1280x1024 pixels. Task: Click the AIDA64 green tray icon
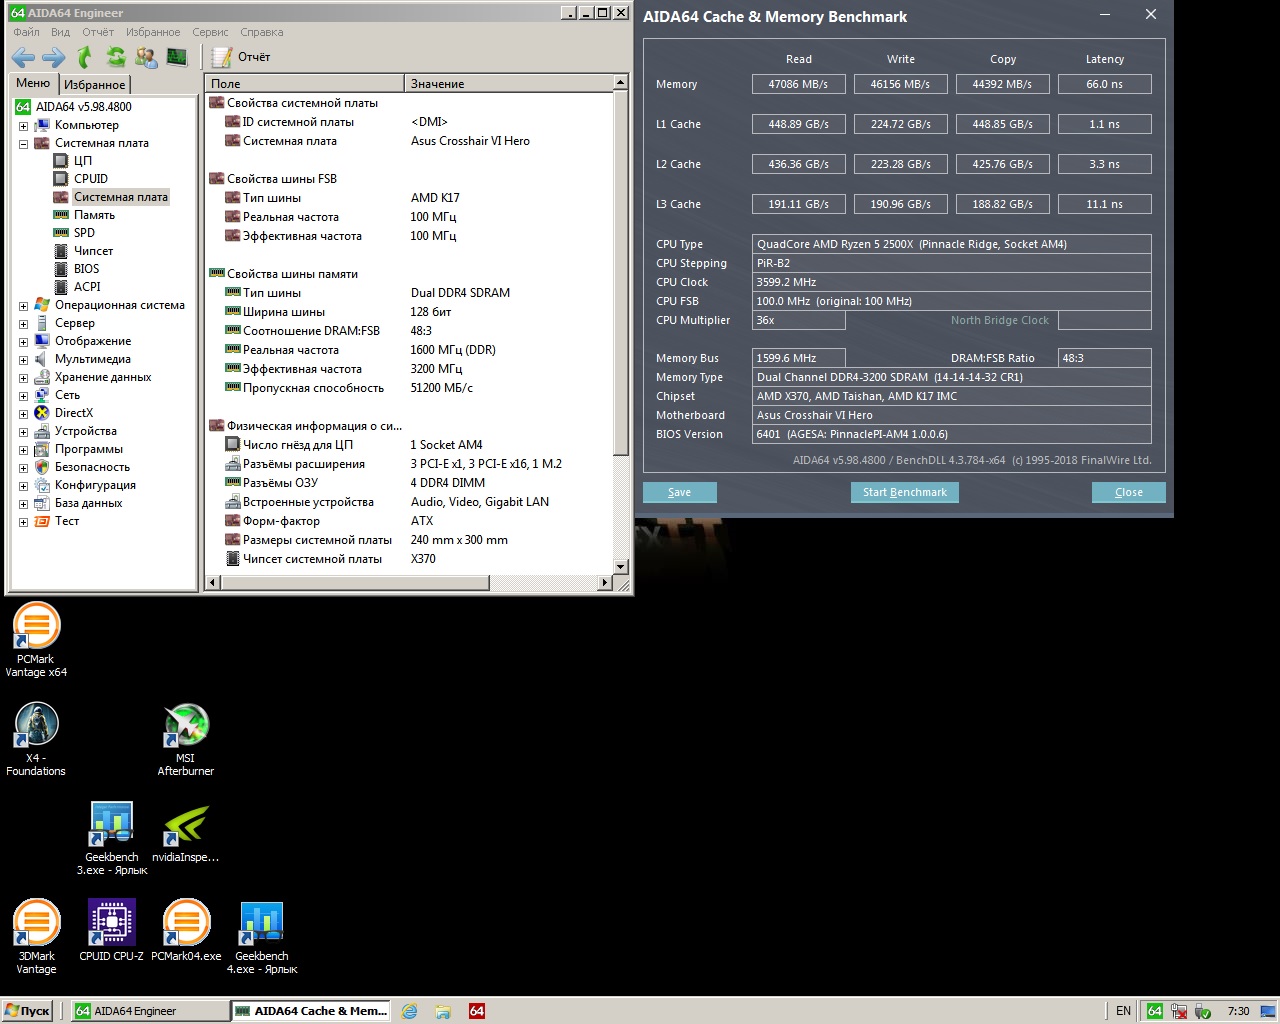click(x=1155, y=1011)
